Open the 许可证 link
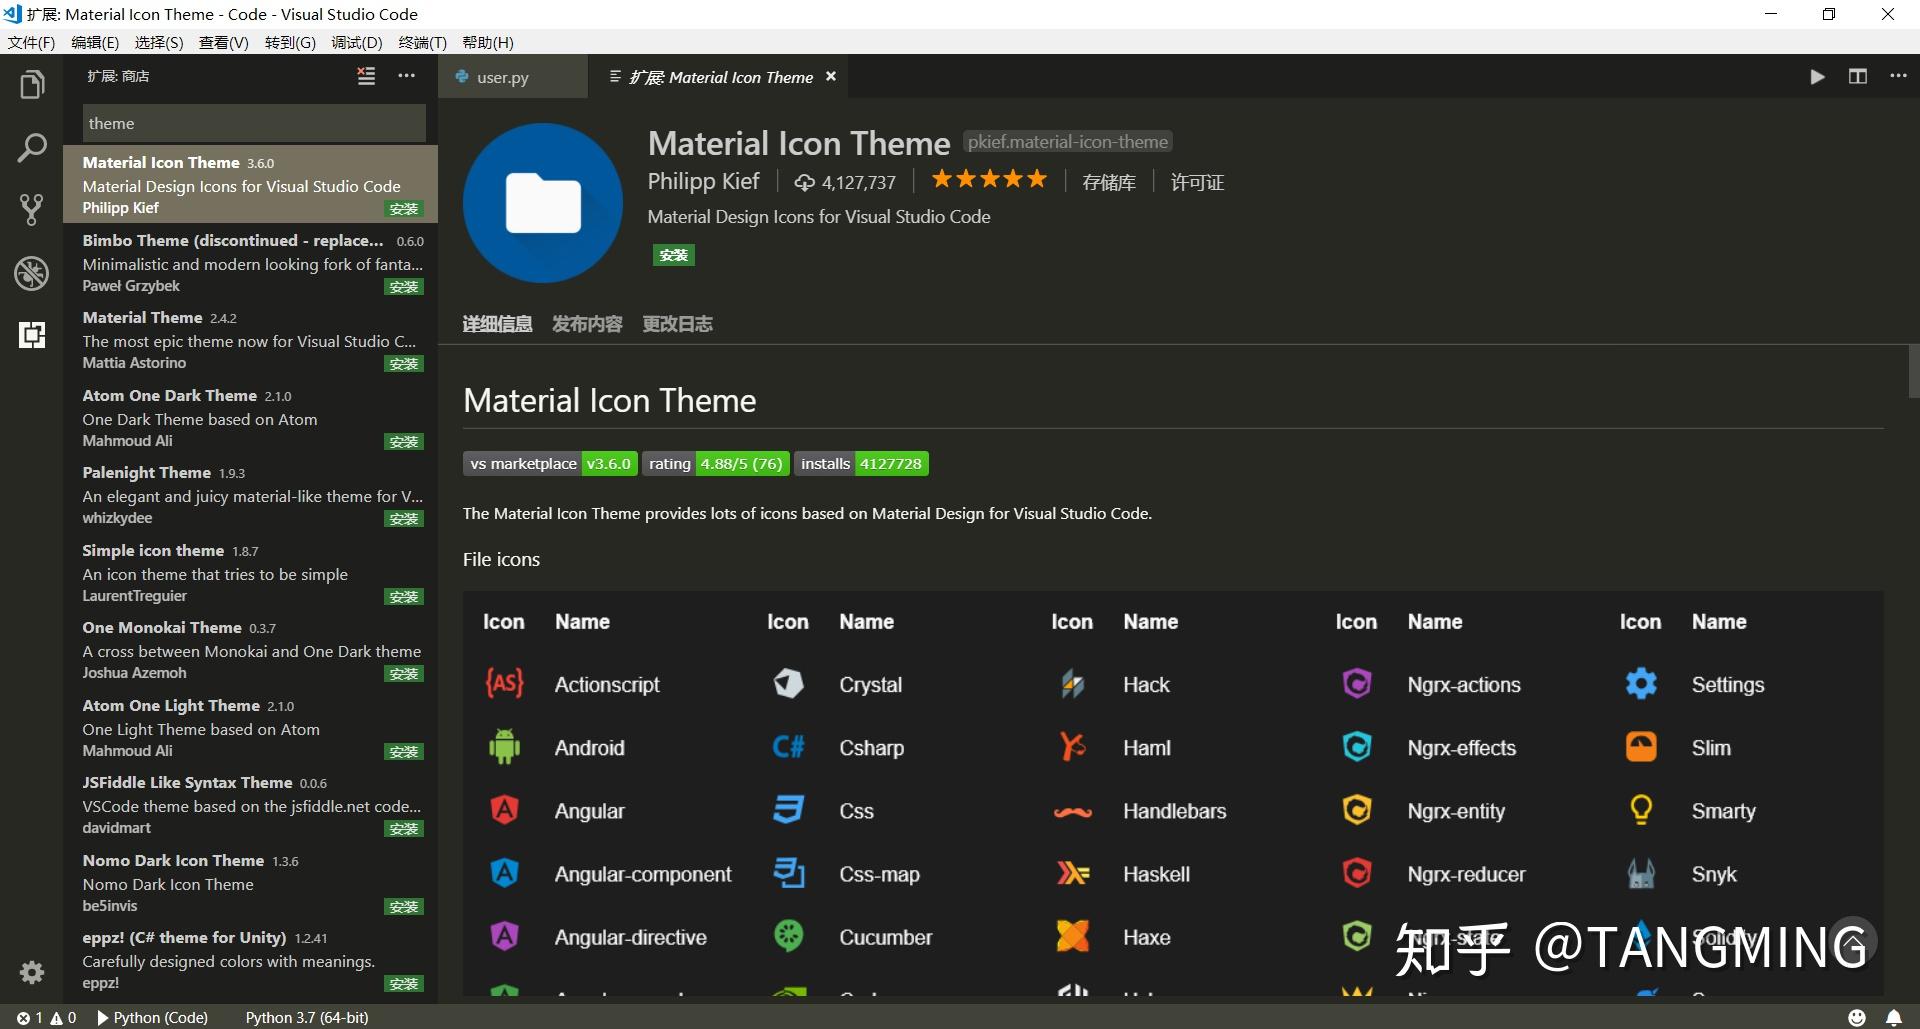 coord(1196,182)
